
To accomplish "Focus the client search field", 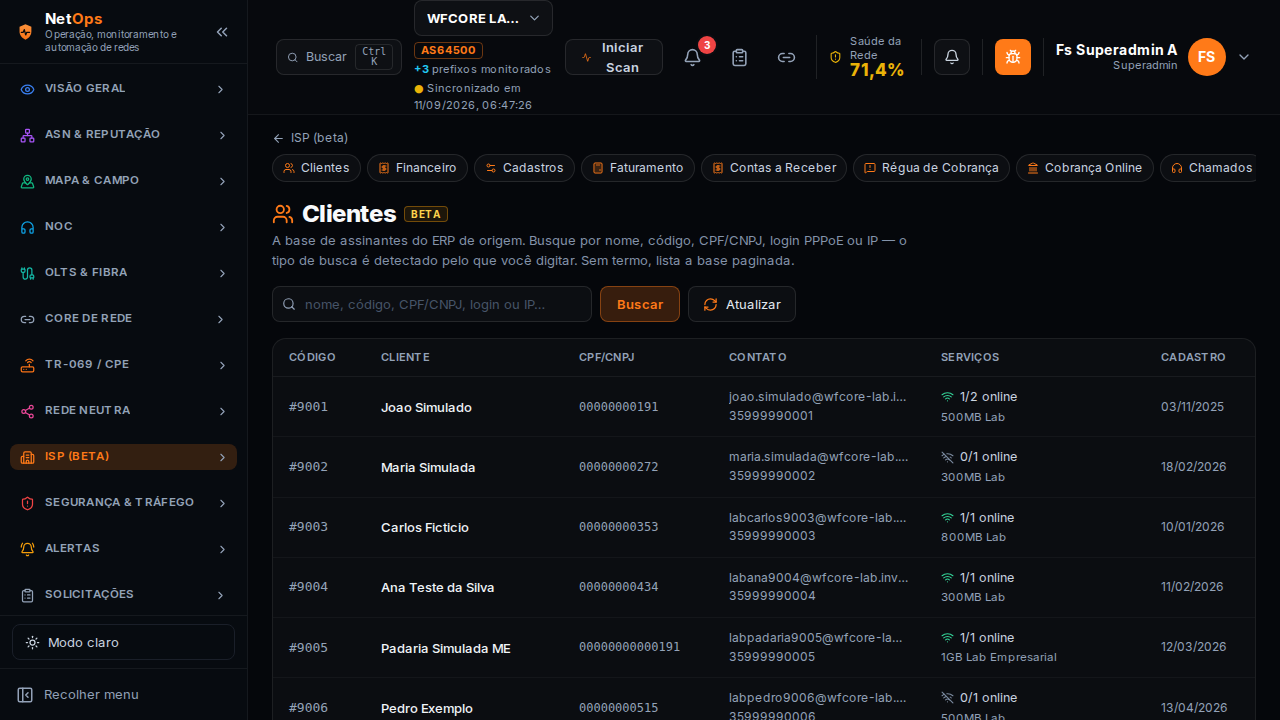I will [432, 304].
